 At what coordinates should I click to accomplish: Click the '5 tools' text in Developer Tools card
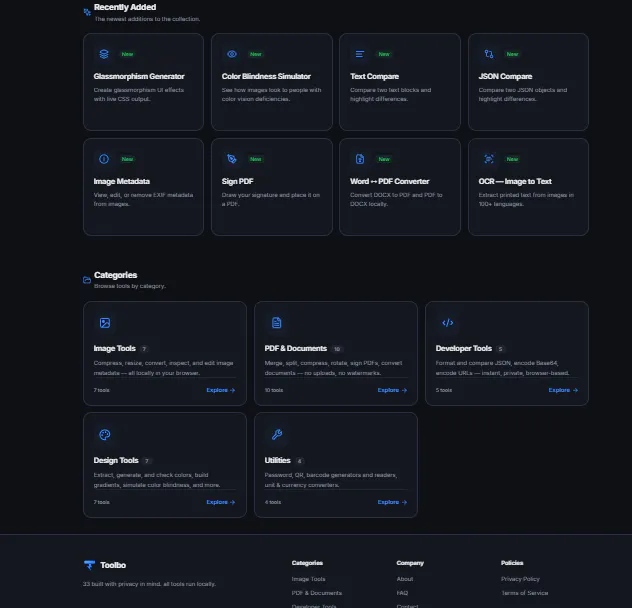(444, 390)
